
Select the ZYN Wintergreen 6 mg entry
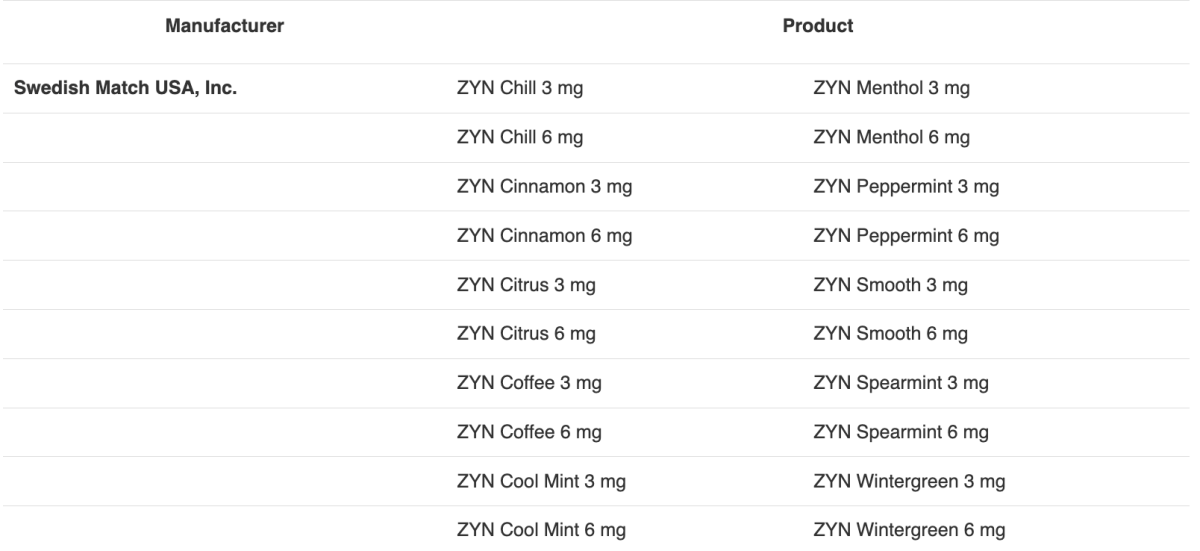[x=910, y=530]
